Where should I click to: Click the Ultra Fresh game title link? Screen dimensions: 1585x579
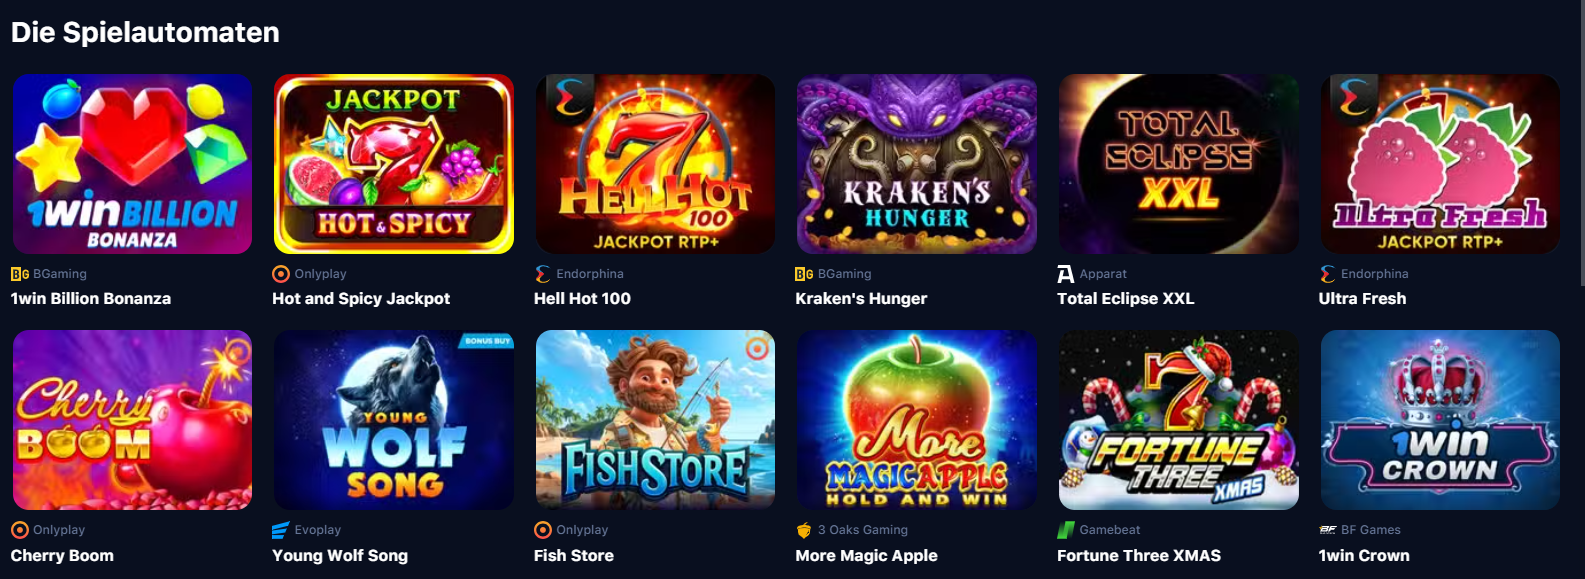point(1362,299)
